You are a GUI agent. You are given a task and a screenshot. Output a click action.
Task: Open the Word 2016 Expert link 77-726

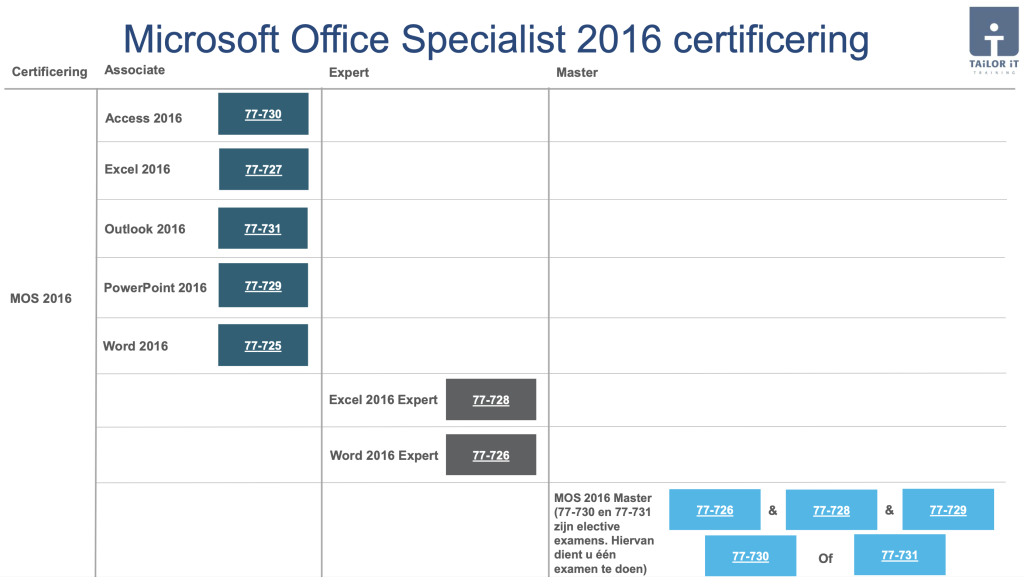(x=491, y=455)
